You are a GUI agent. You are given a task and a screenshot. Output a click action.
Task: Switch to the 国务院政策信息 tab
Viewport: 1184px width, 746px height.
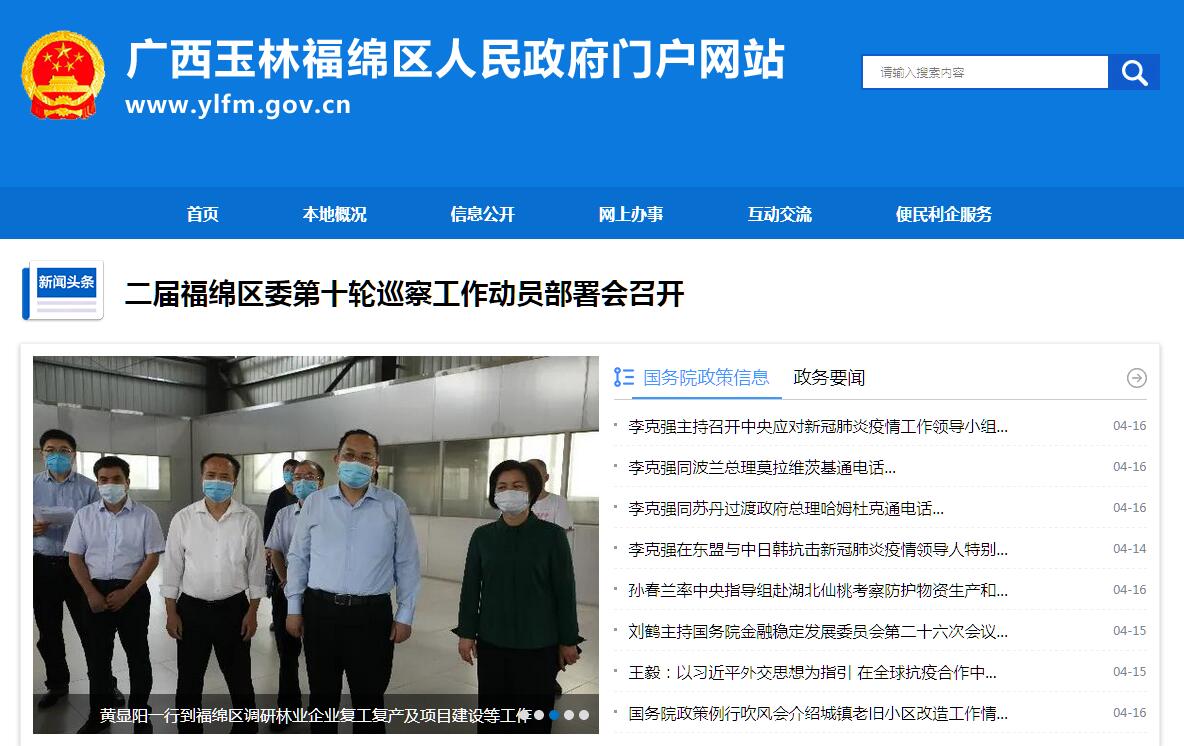click(x=706, y=378)
